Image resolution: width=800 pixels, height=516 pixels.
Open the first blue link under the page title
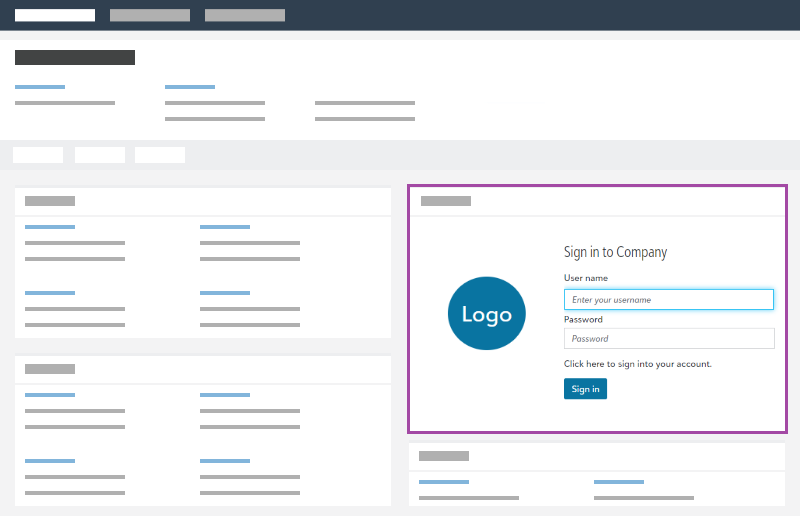pos(40,87)
